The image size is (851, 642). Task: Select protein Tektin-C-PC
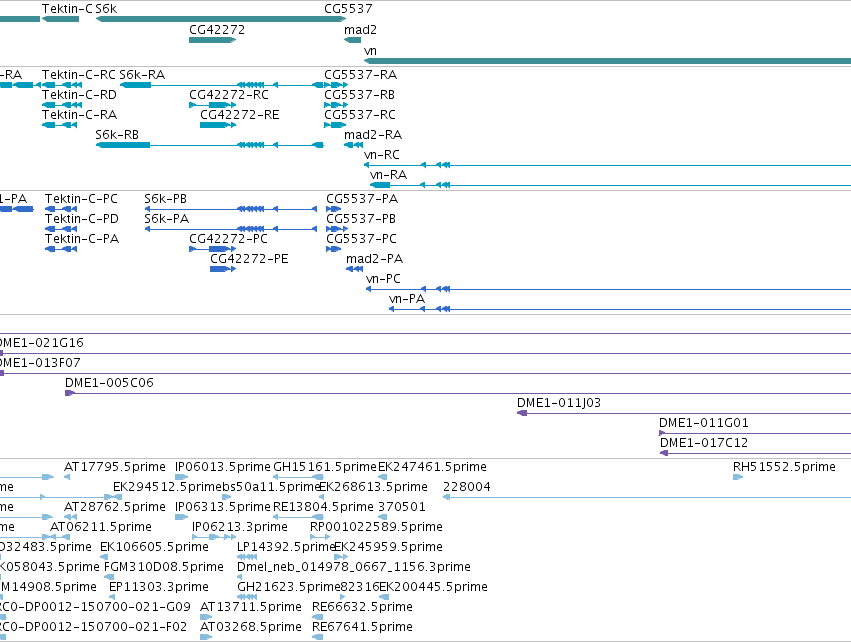[61, 209]
